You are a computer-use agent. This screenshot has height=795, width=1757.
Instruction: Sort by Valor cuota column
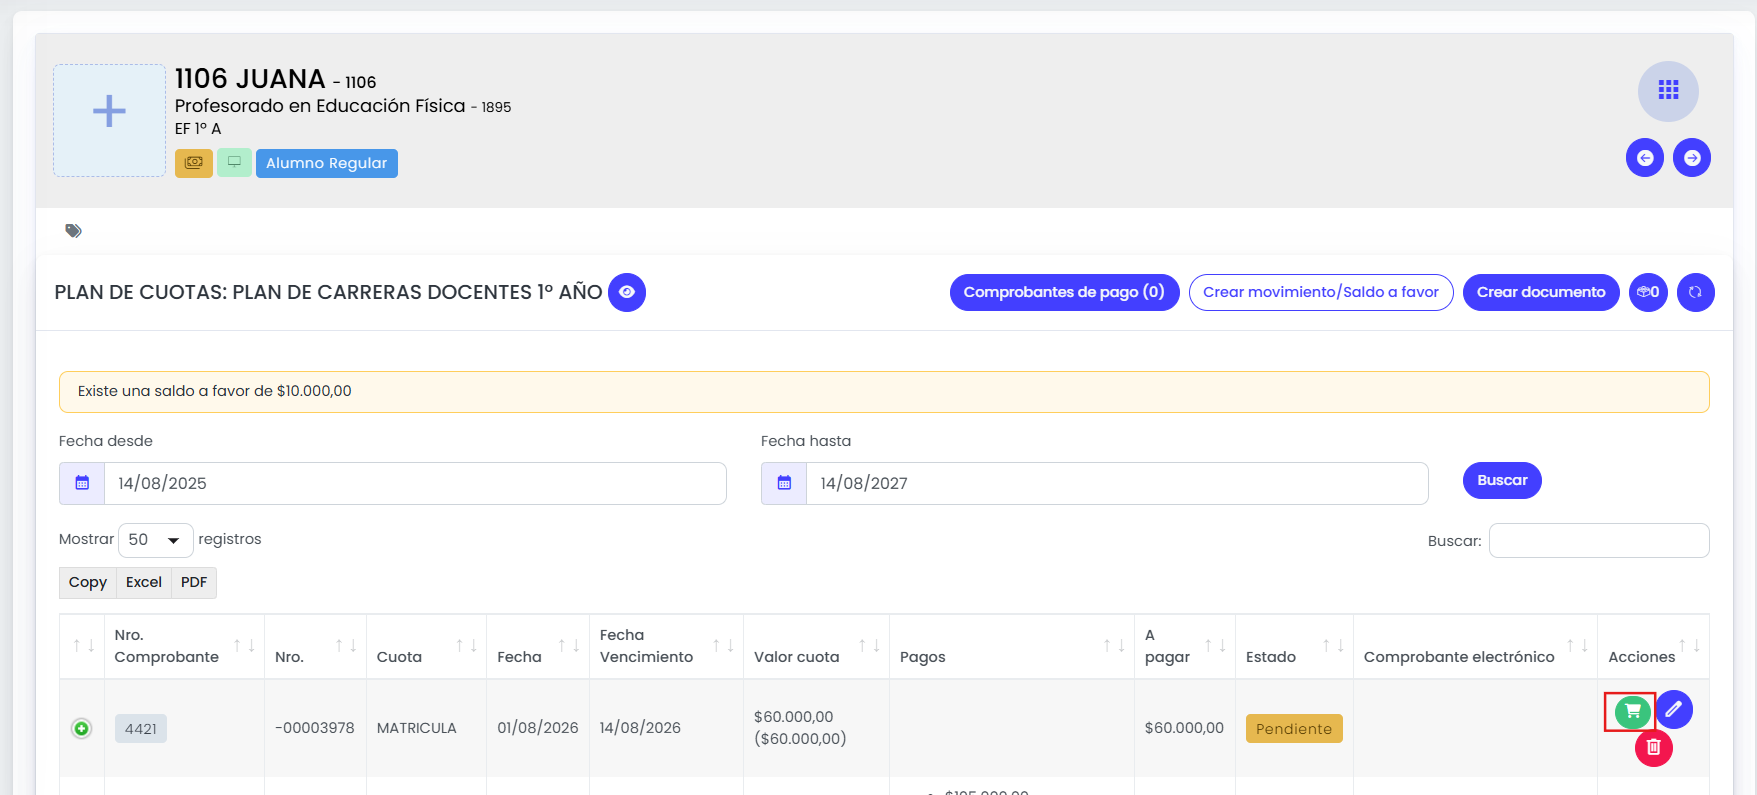pyautogui.click(x=816, y=646)
